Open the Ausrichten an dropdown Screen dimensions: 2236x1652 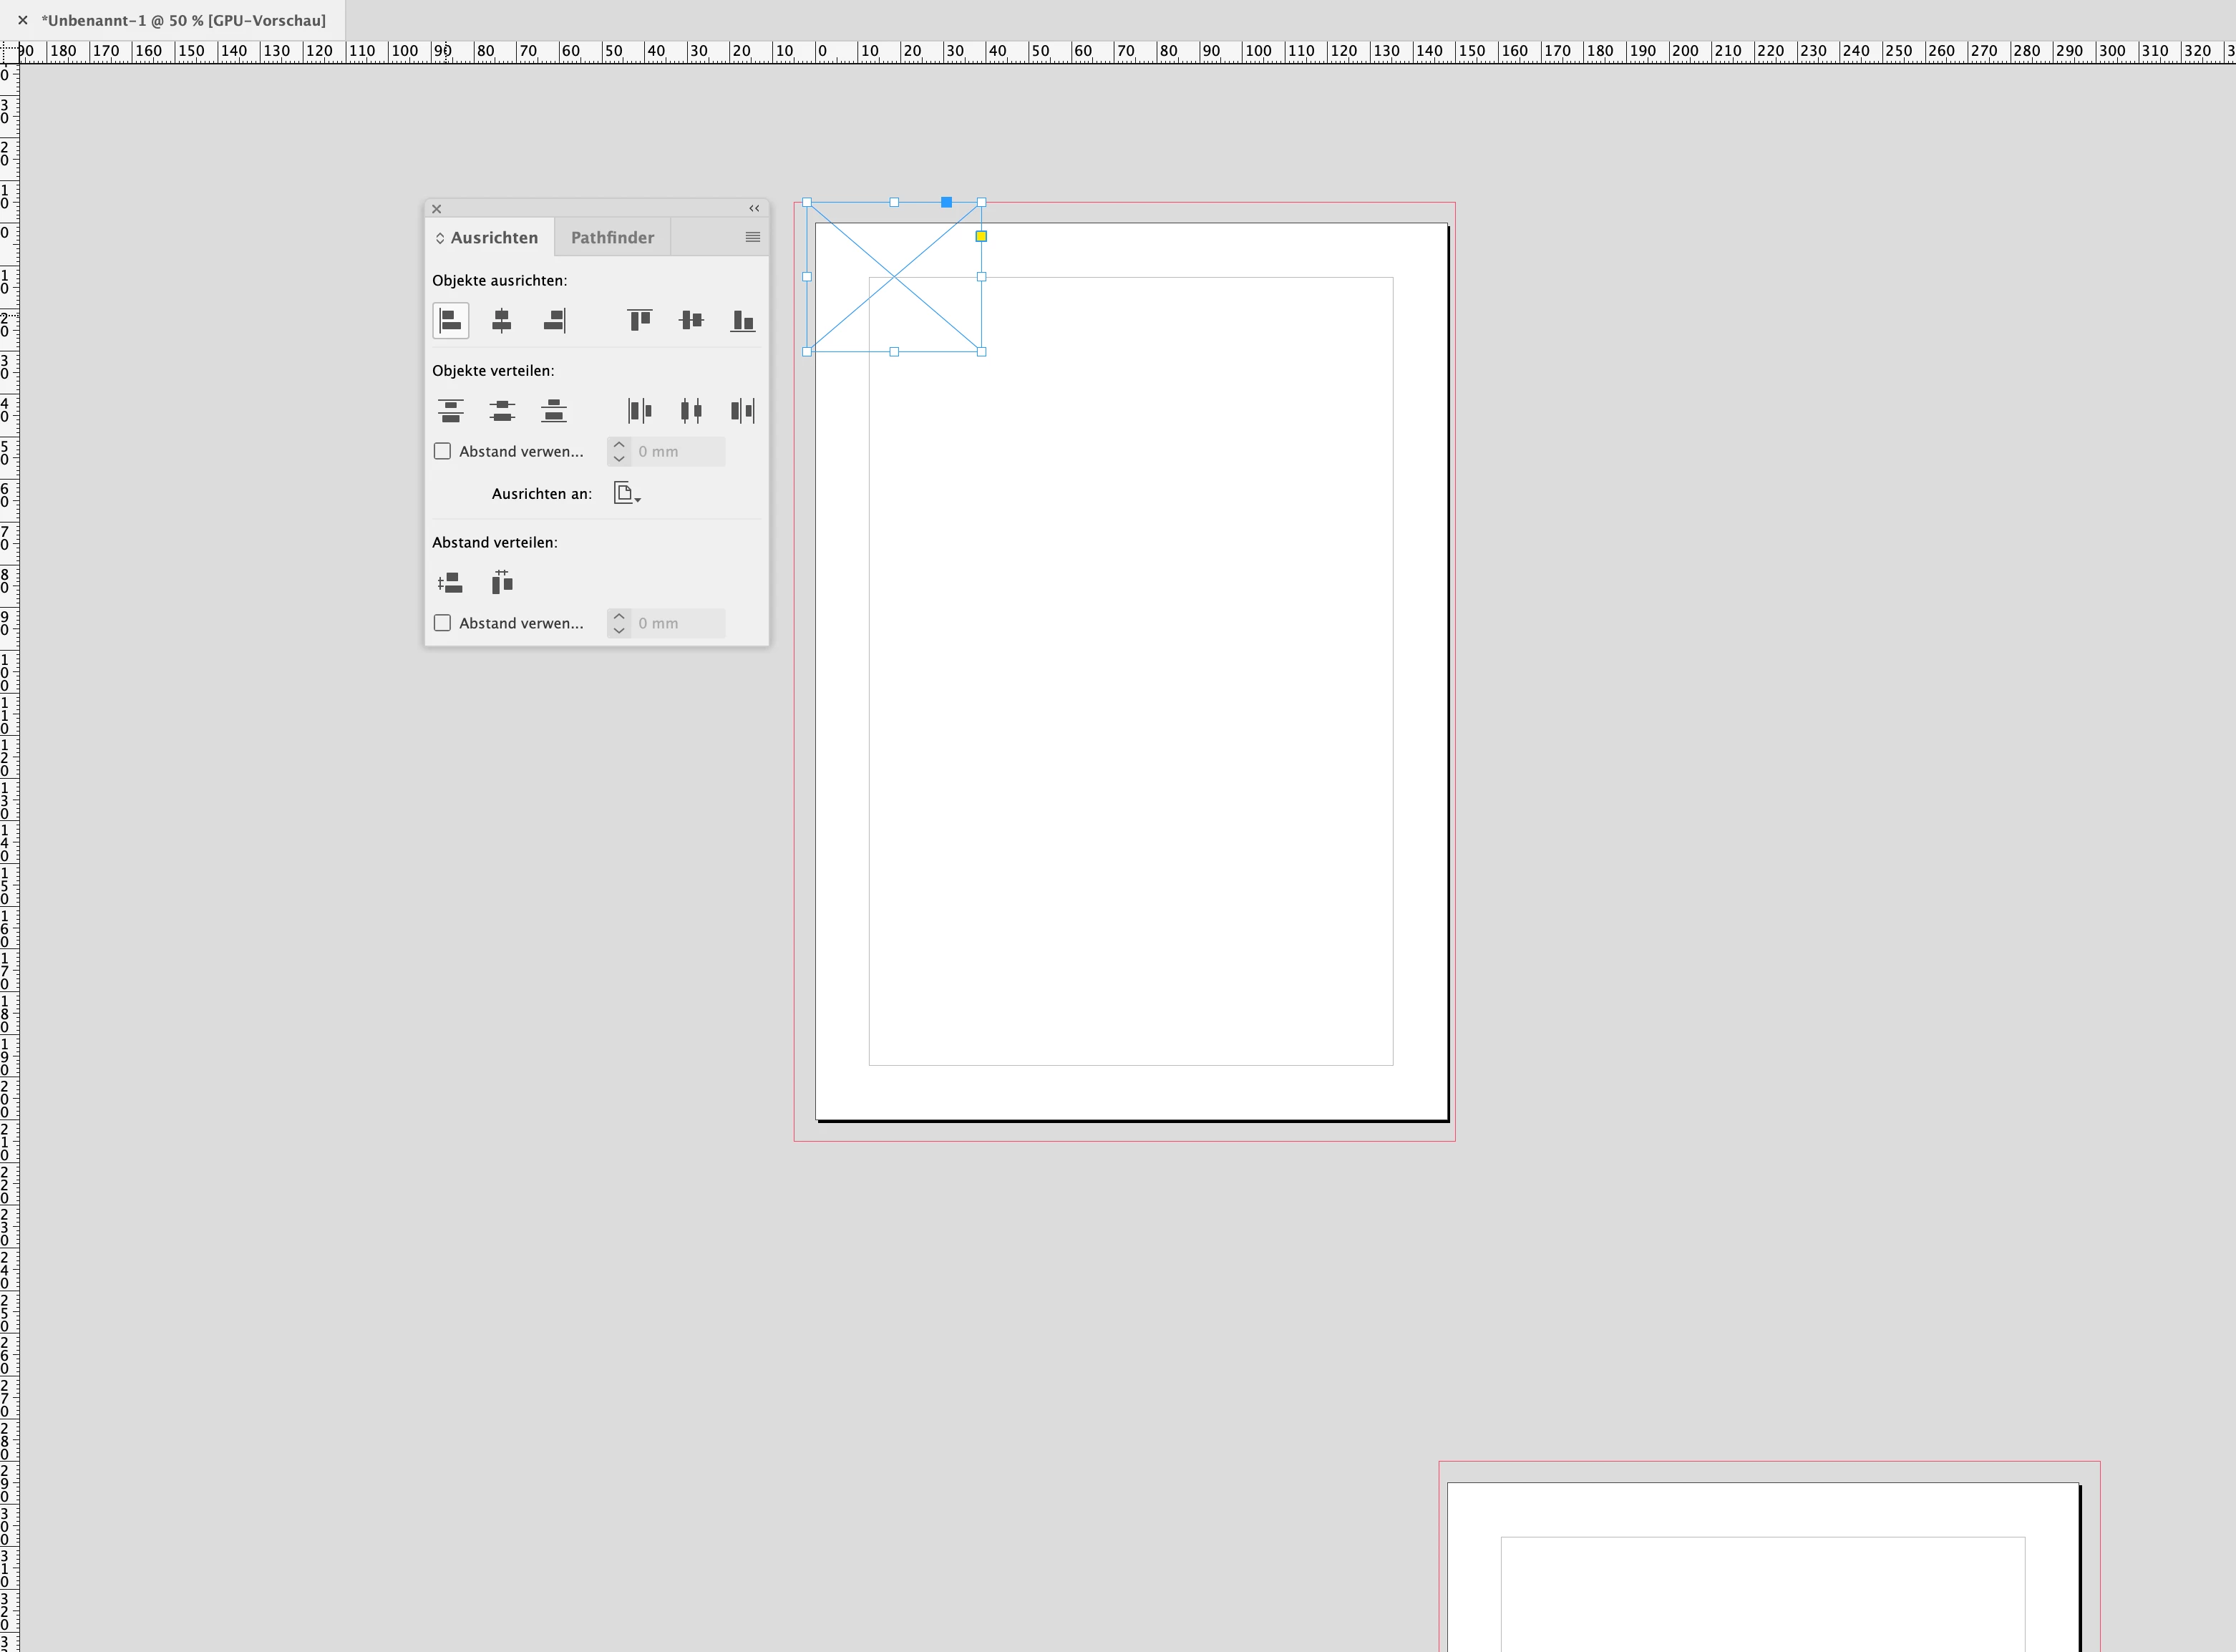click(x=627, y=493)
